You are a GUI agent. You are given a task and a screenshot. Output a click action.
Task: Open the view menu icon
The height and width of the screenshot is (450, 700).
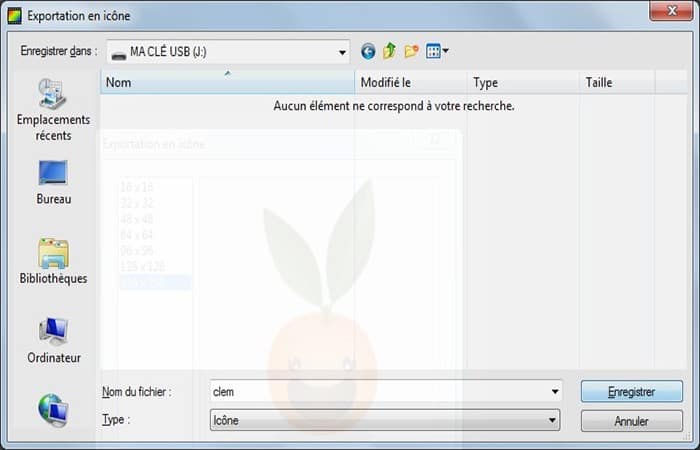[x=433, y=51]
